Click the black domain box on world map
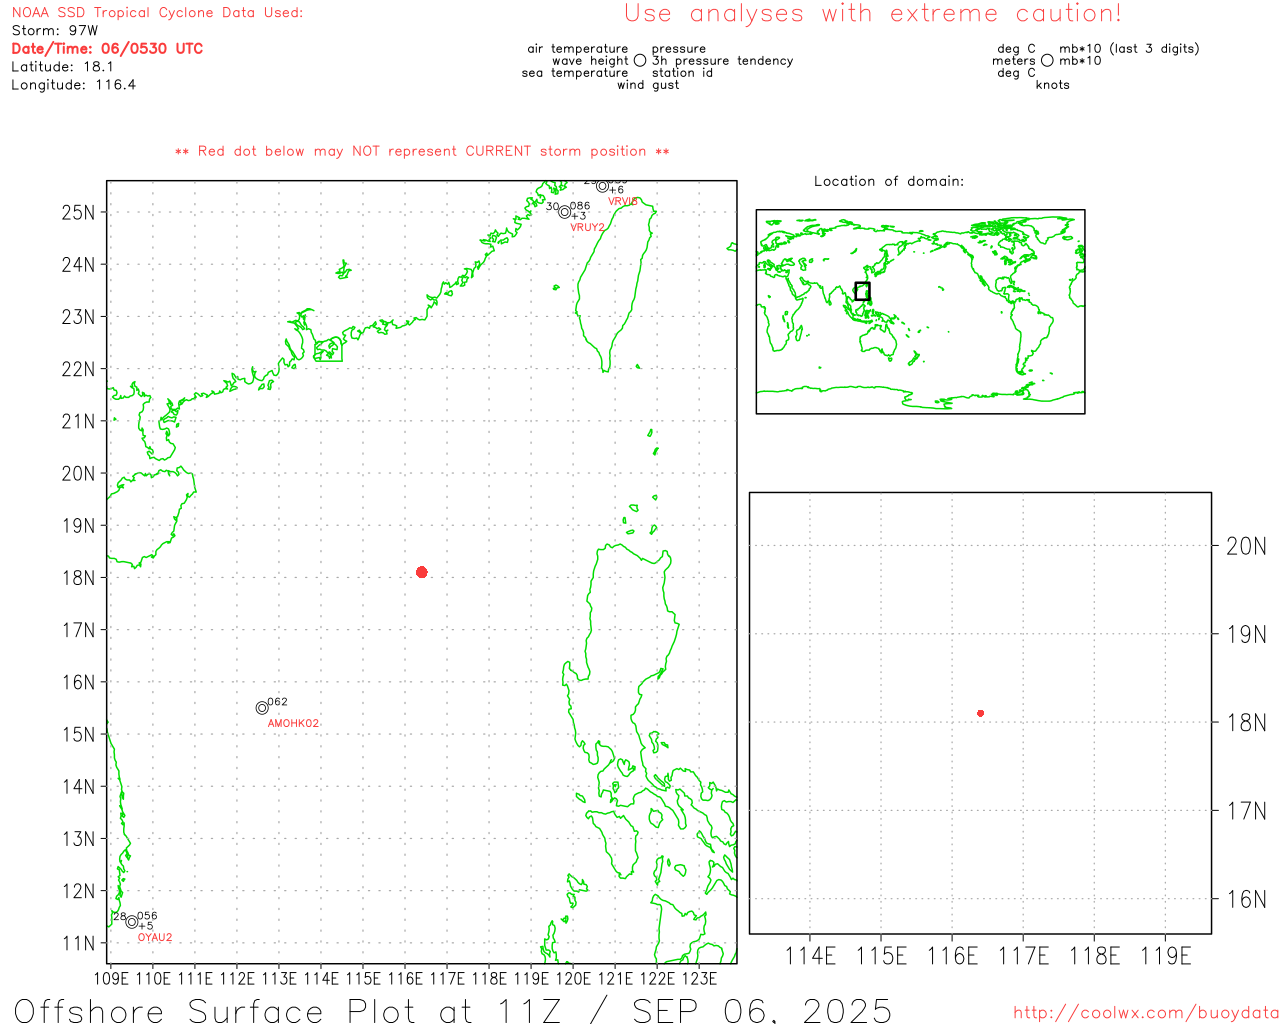Viewport: 1280px width, 1024px height. (x=862, y=291)
